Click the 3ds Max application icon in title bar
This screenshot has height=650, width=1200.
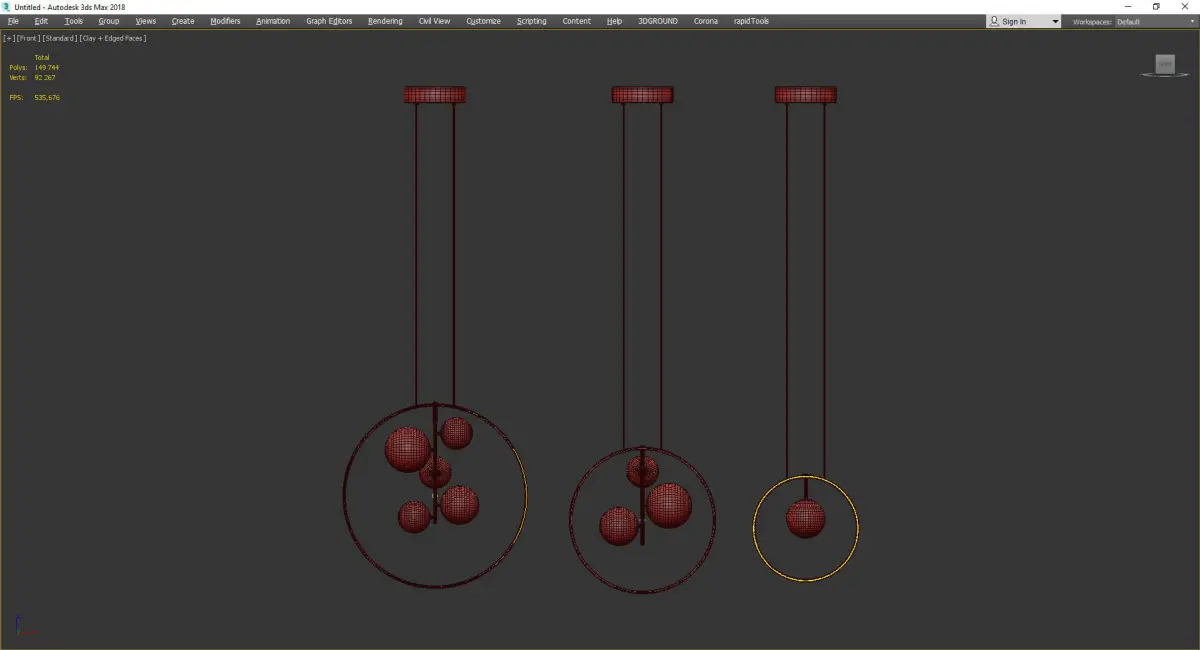(x=7, y=7)
